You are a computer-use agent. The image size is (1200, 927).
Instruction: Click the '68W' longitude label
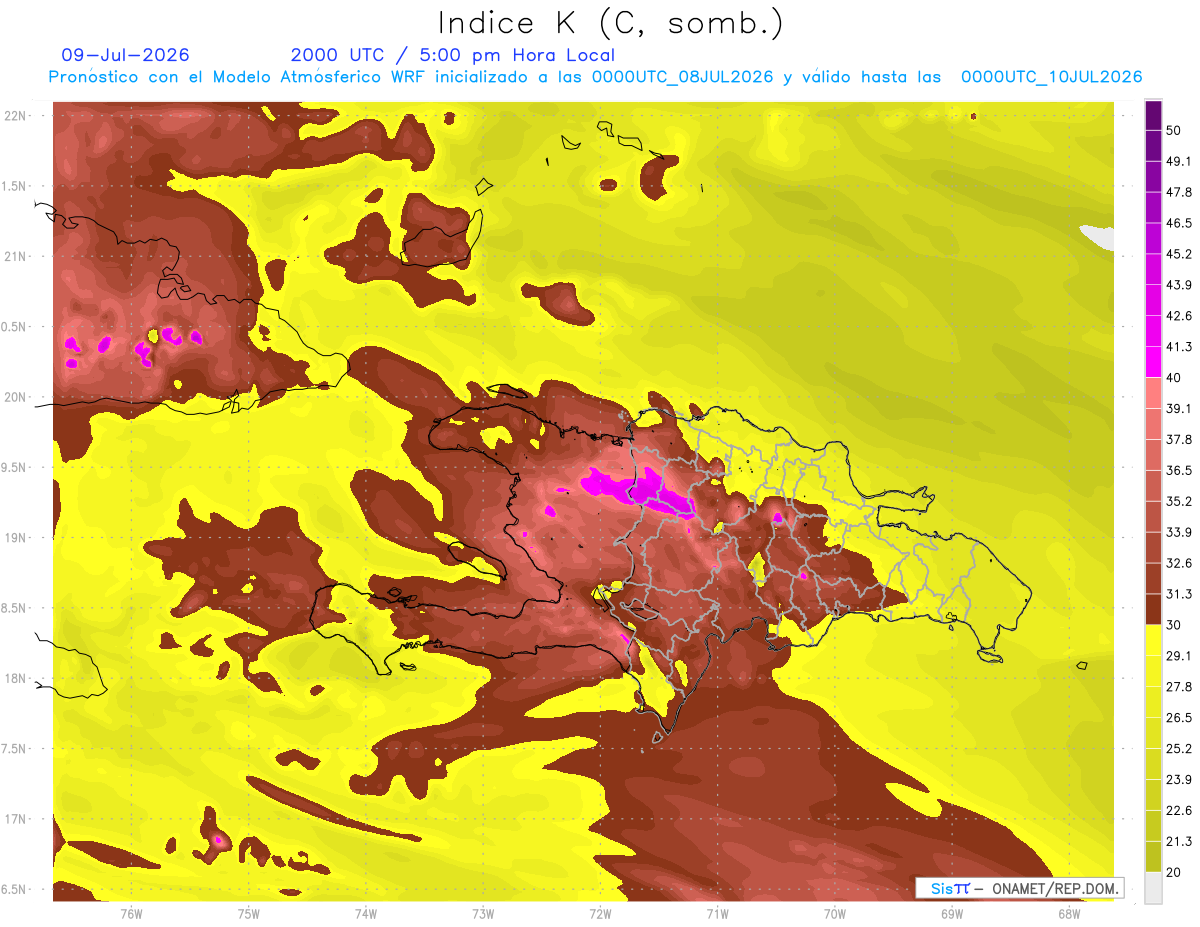1069,914
